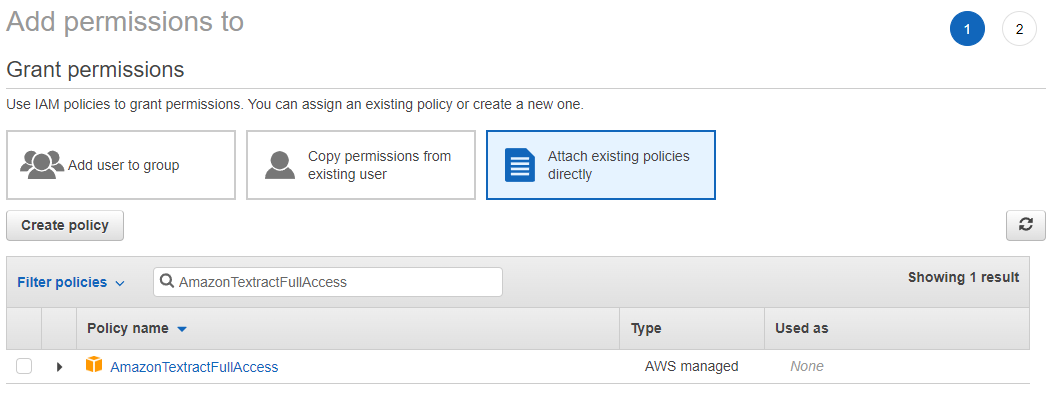Click the Type column header
The width and height of the screenshot is (1064, 397).
[646, 328]
